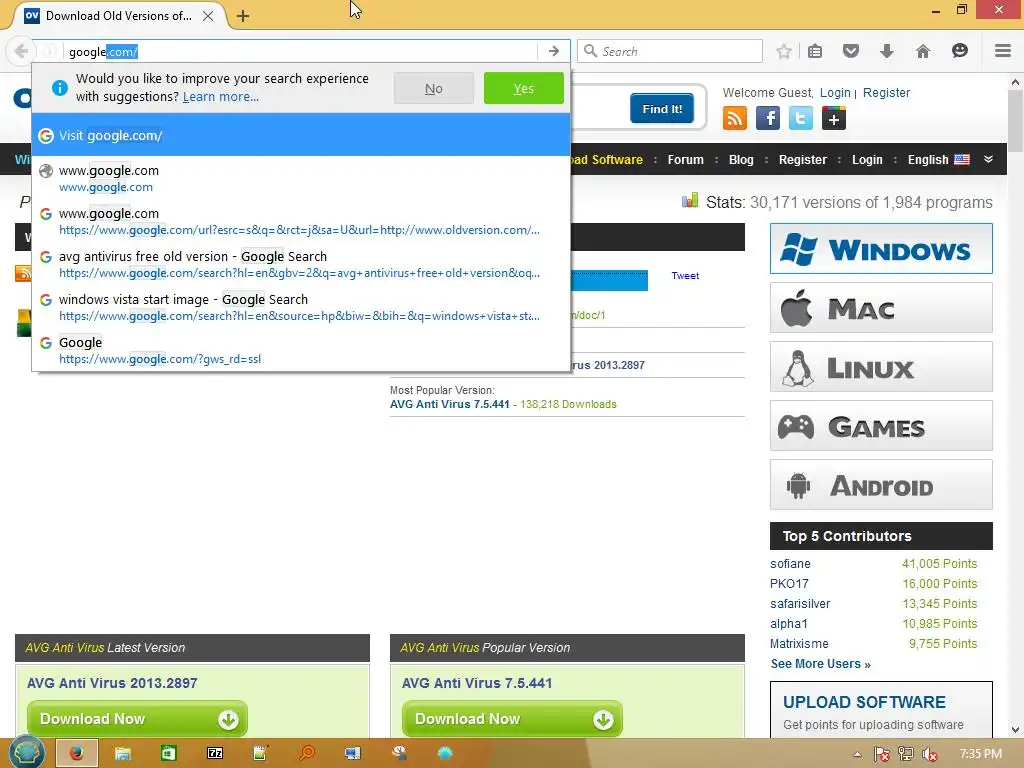Open the RSS feed icon near Login

pos(735,118)
